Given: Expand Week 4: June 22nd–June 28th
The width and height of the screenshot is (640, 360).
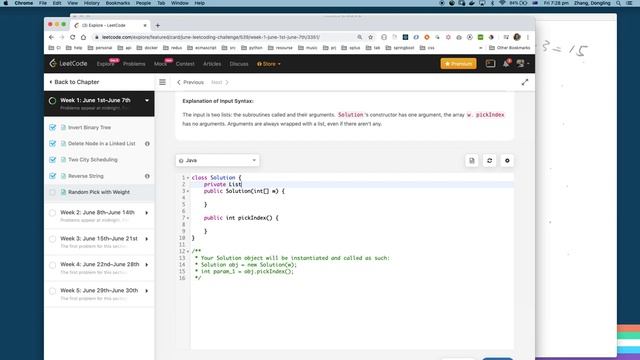Looking at the screenshot, I should click(147, 264).
